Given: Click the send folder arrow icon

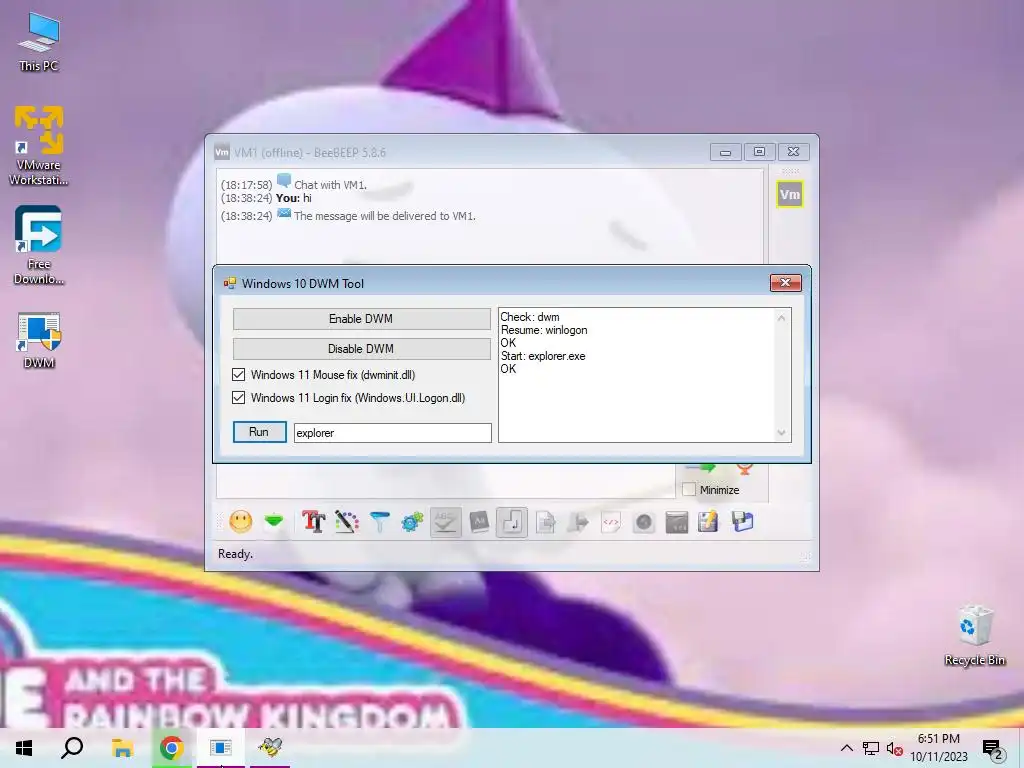Looking at the screenshot, I should (x=578, y=522).
